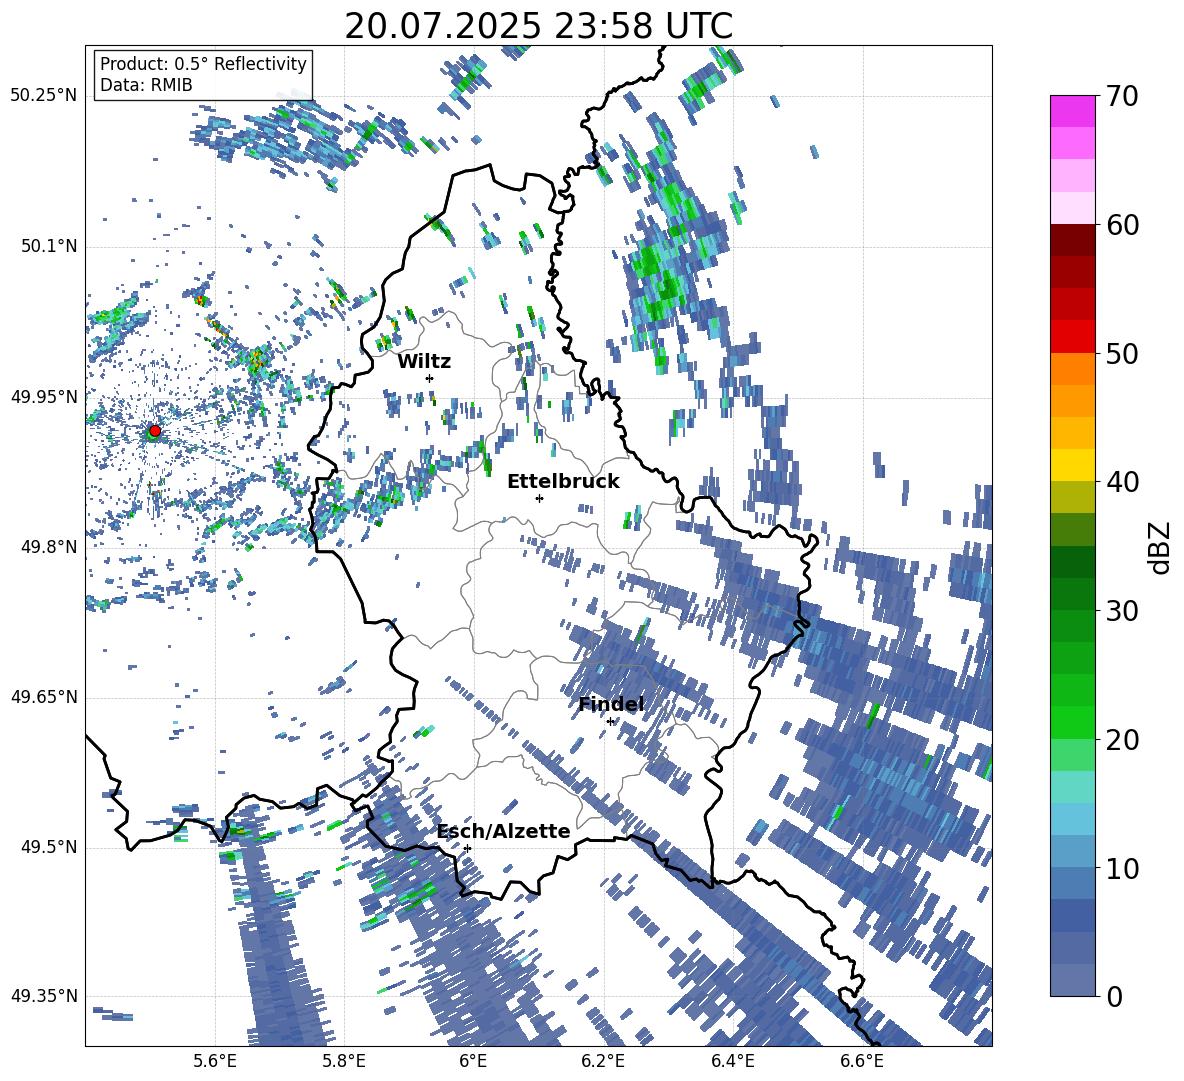The height and width of the screenshot is (1081, 1184).
Task: Click the 50 colorbar tick label
Action: (1122, 354)
